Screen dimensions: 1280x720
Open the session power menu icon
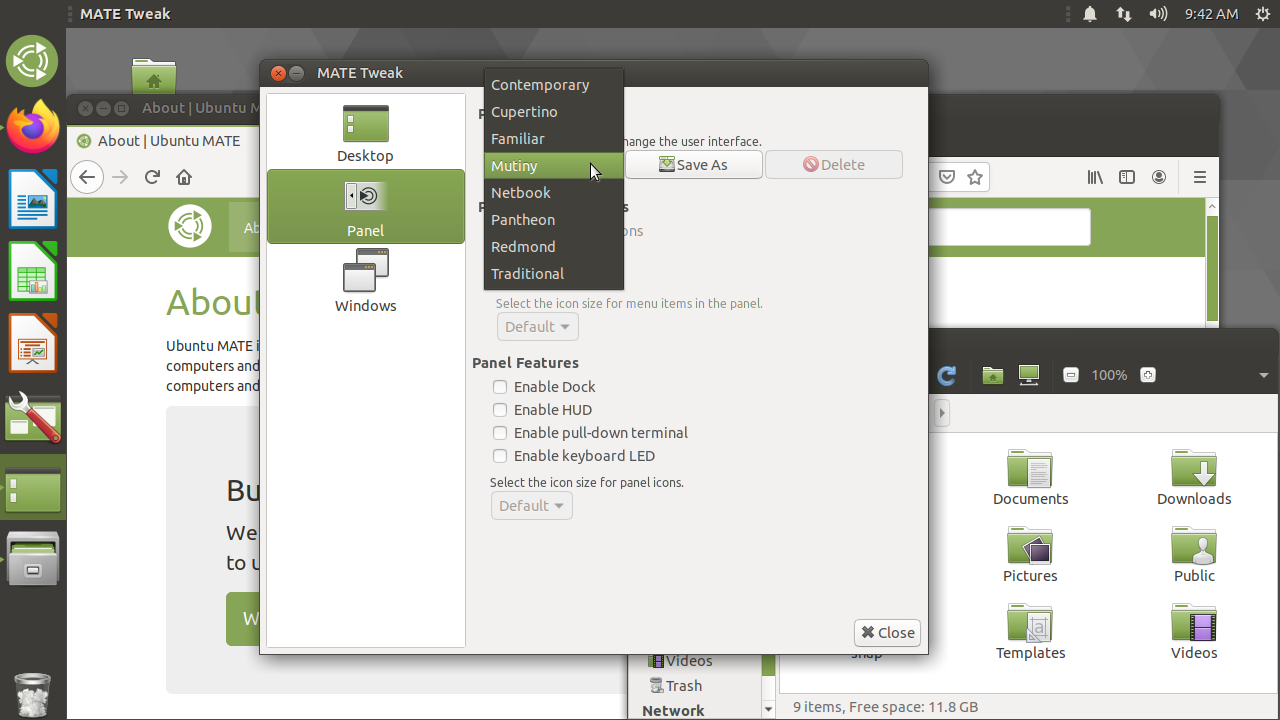pyautogui.click(x=1263, y=14)
